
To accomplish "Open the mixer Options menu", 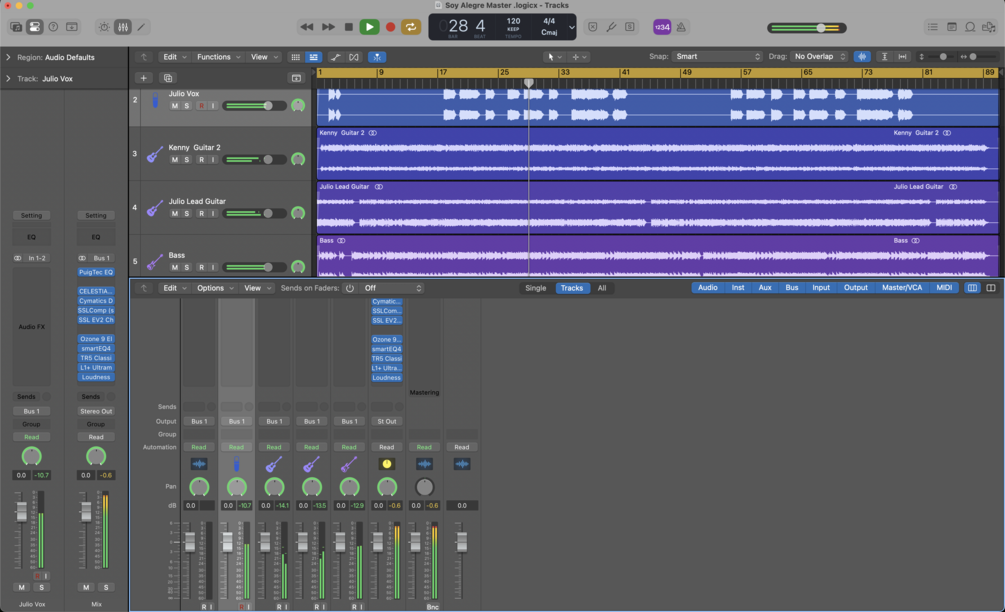I will click(215, 288).
